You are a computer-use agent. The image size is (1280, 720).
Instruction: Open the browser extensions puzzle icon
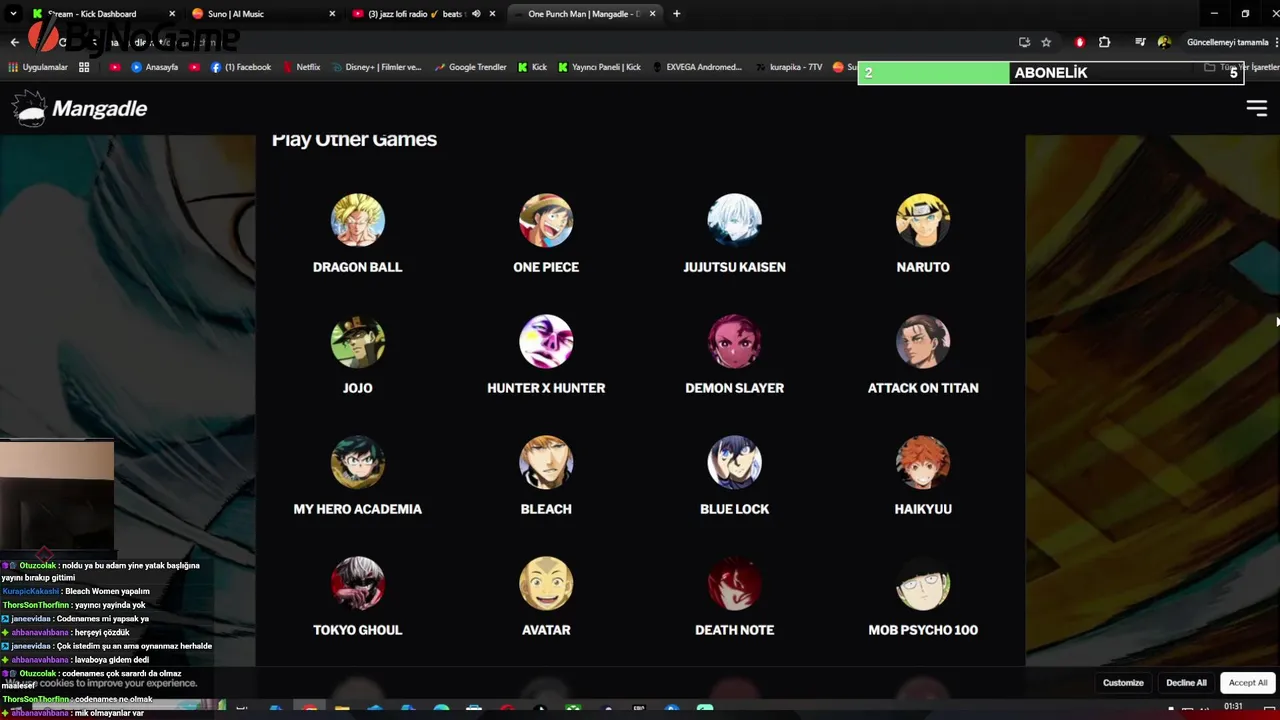click(x=1104, y=42)
